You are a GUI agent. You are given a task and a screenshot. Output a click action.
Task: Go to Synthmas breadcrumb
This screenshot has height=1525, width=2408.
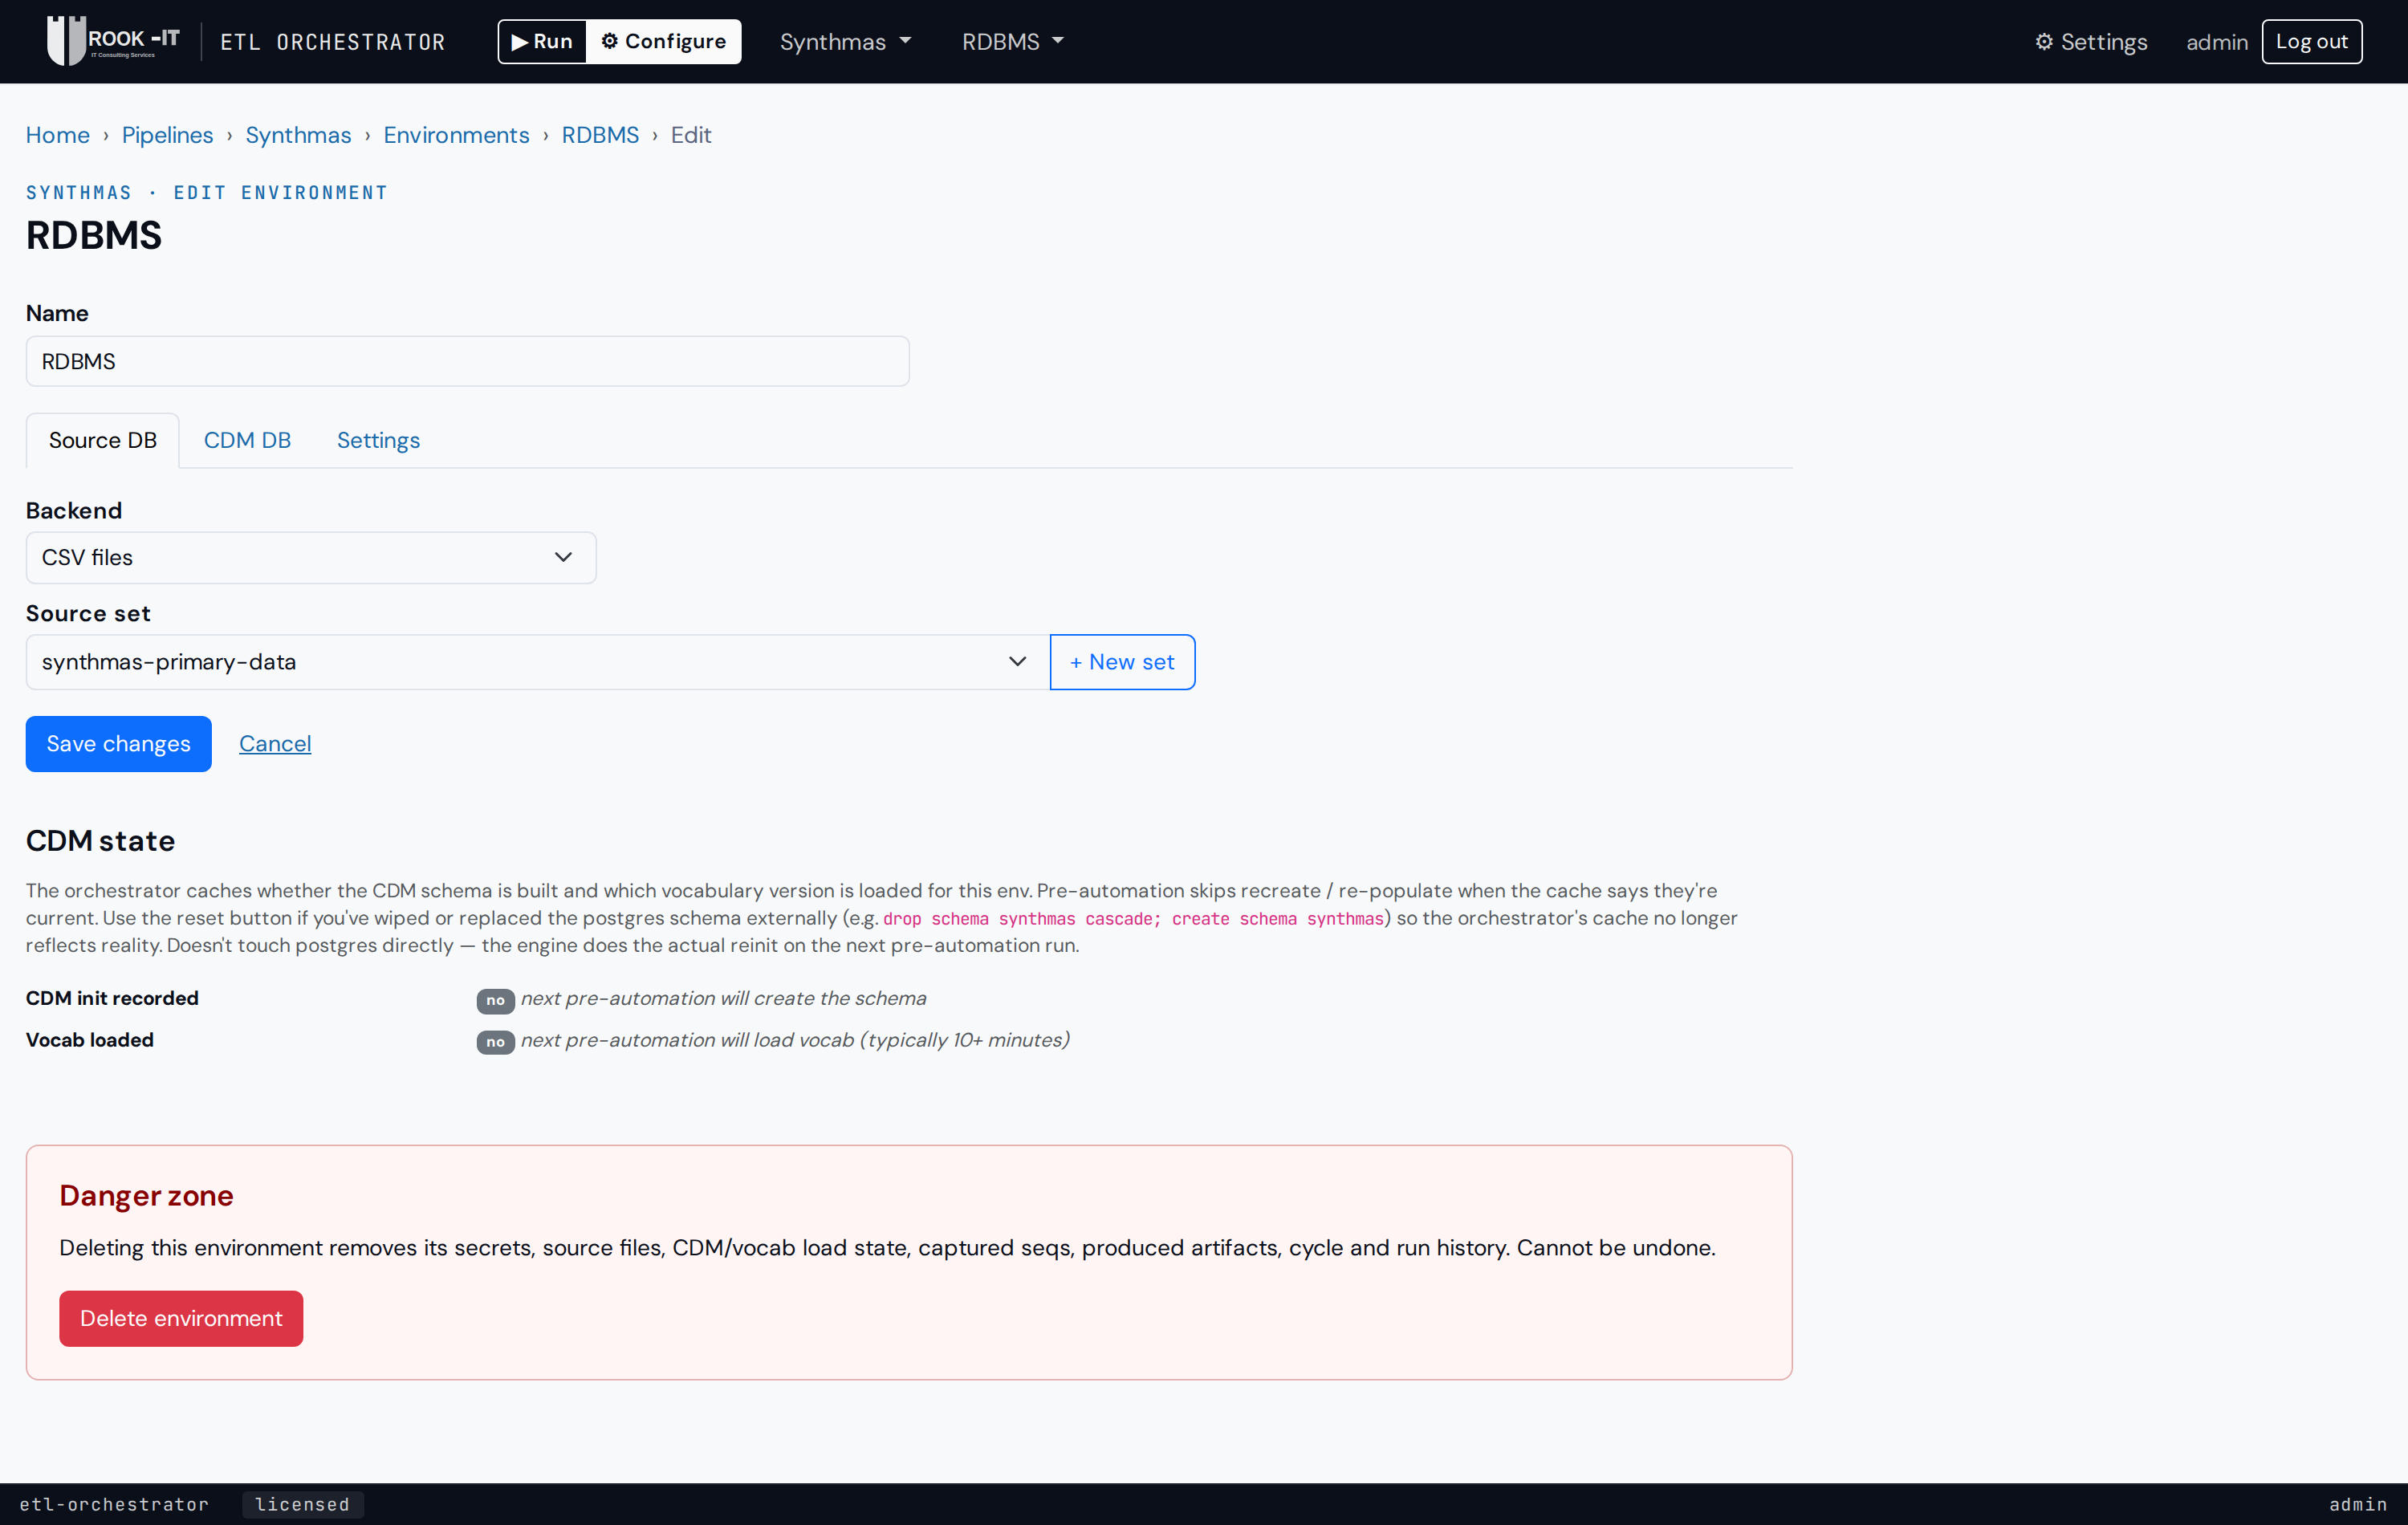[298, 135]
